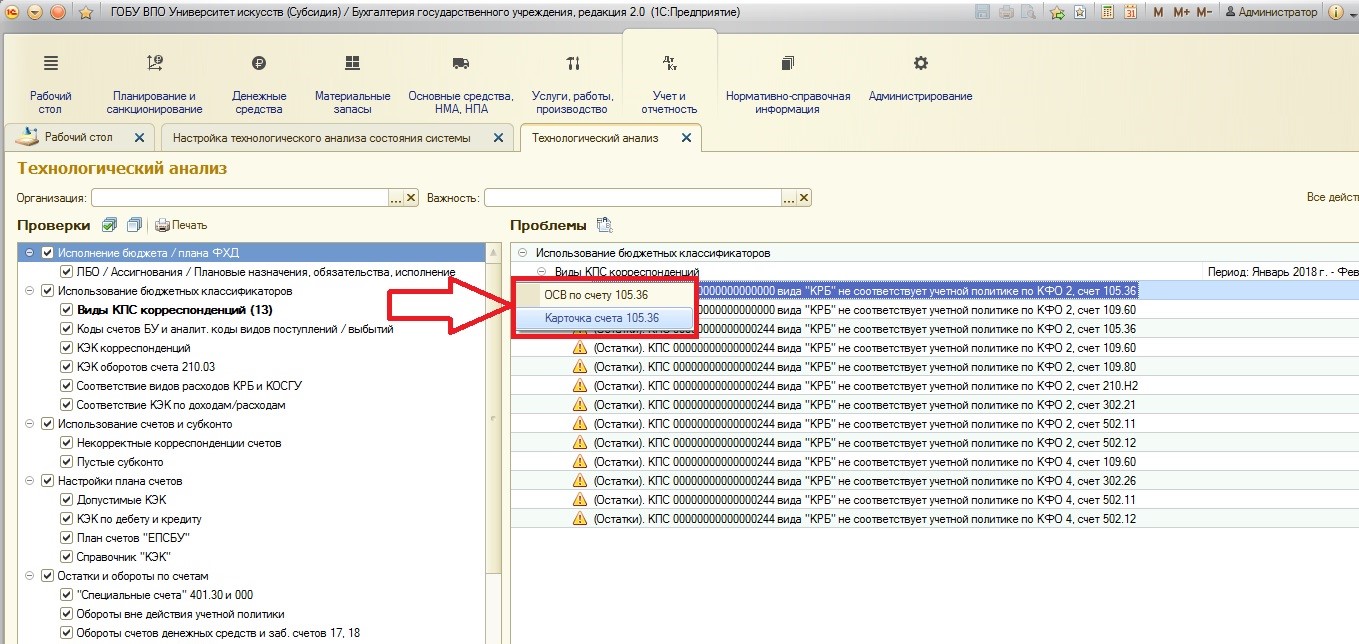Switch to the Настройка технологического анализа tab
The width and height of the screenshot is (1359, 644).
(321, 138)
